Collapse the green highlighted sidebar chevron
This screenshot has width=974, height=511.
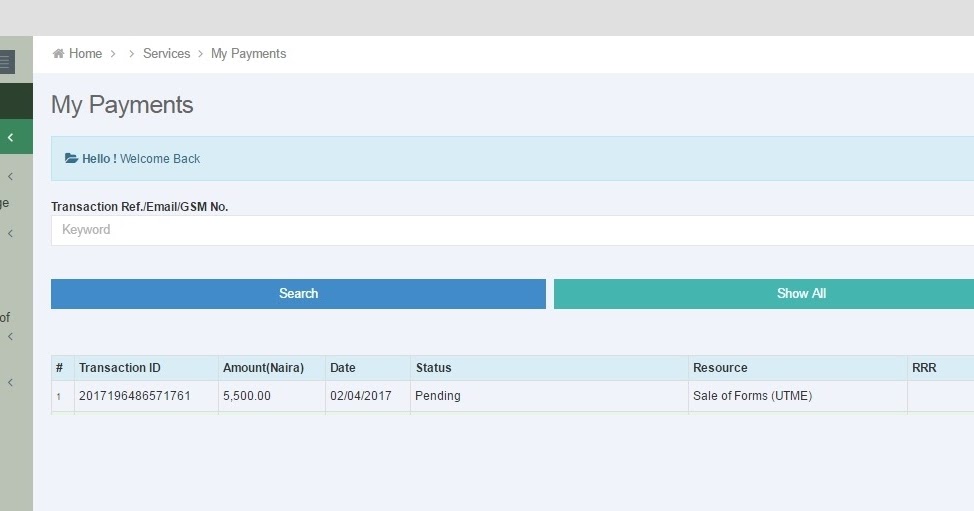coord(11,137)
